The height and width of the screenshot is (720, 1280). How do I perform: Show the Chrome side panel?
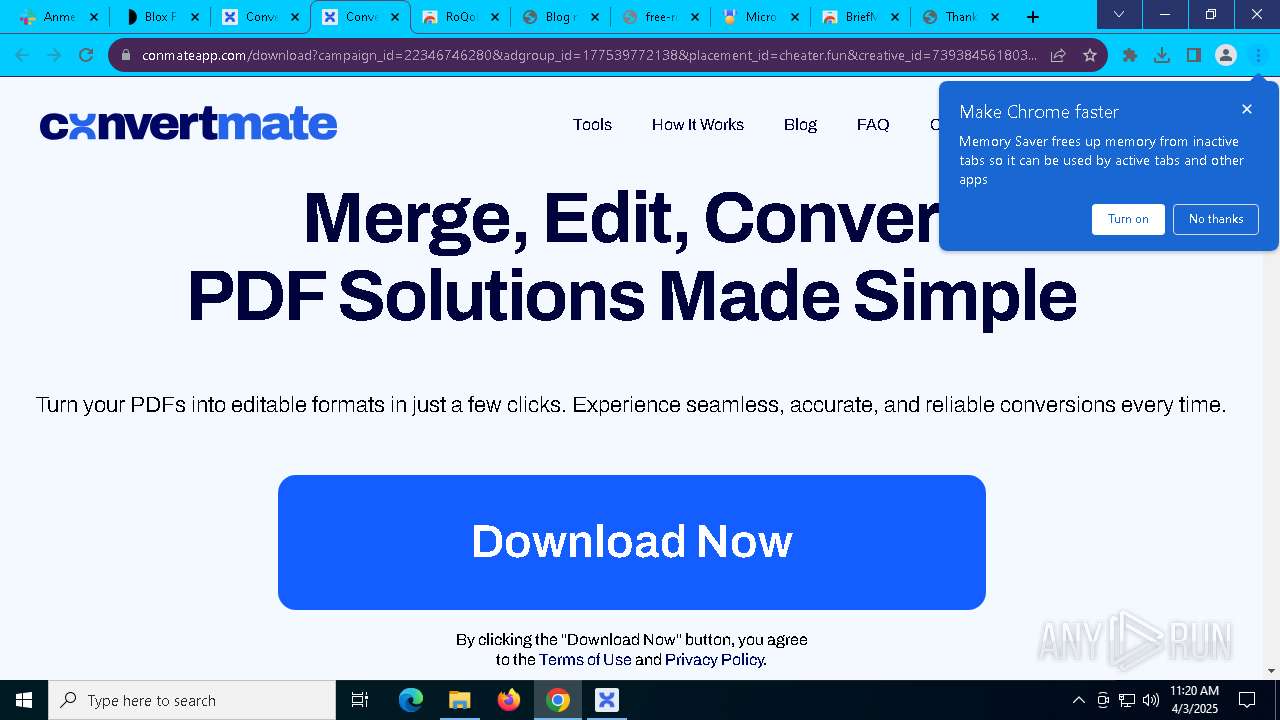coord(1194,55)
